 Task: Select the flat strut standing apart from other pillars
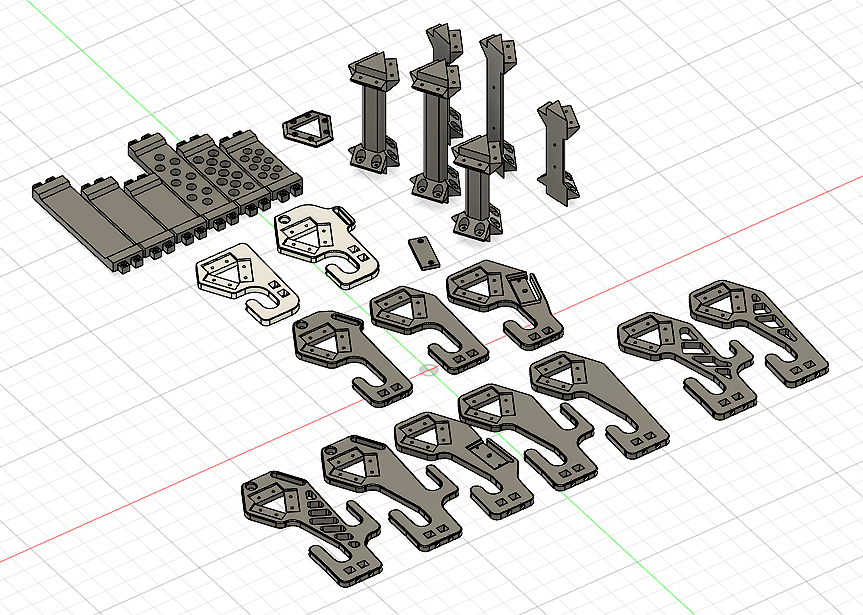[x=559, y=152]
